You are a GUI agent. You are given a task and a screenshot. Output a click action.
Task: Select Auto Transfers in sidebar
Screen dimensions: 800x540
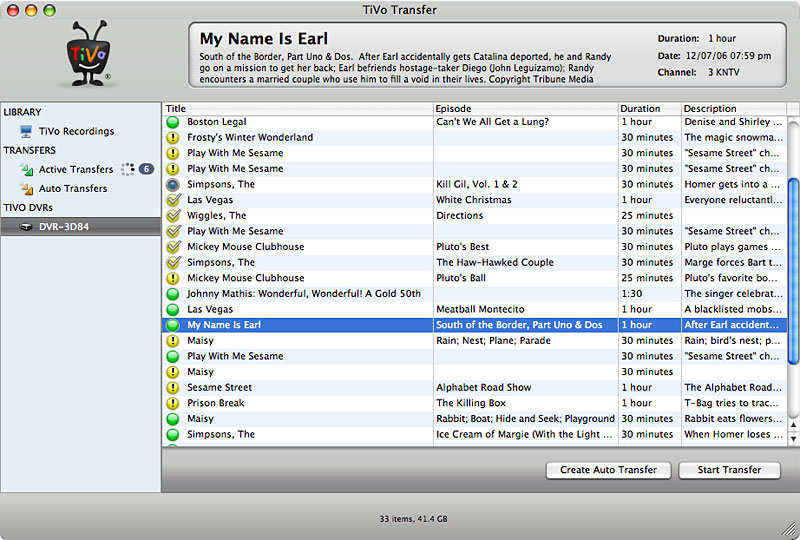(73, 189)
